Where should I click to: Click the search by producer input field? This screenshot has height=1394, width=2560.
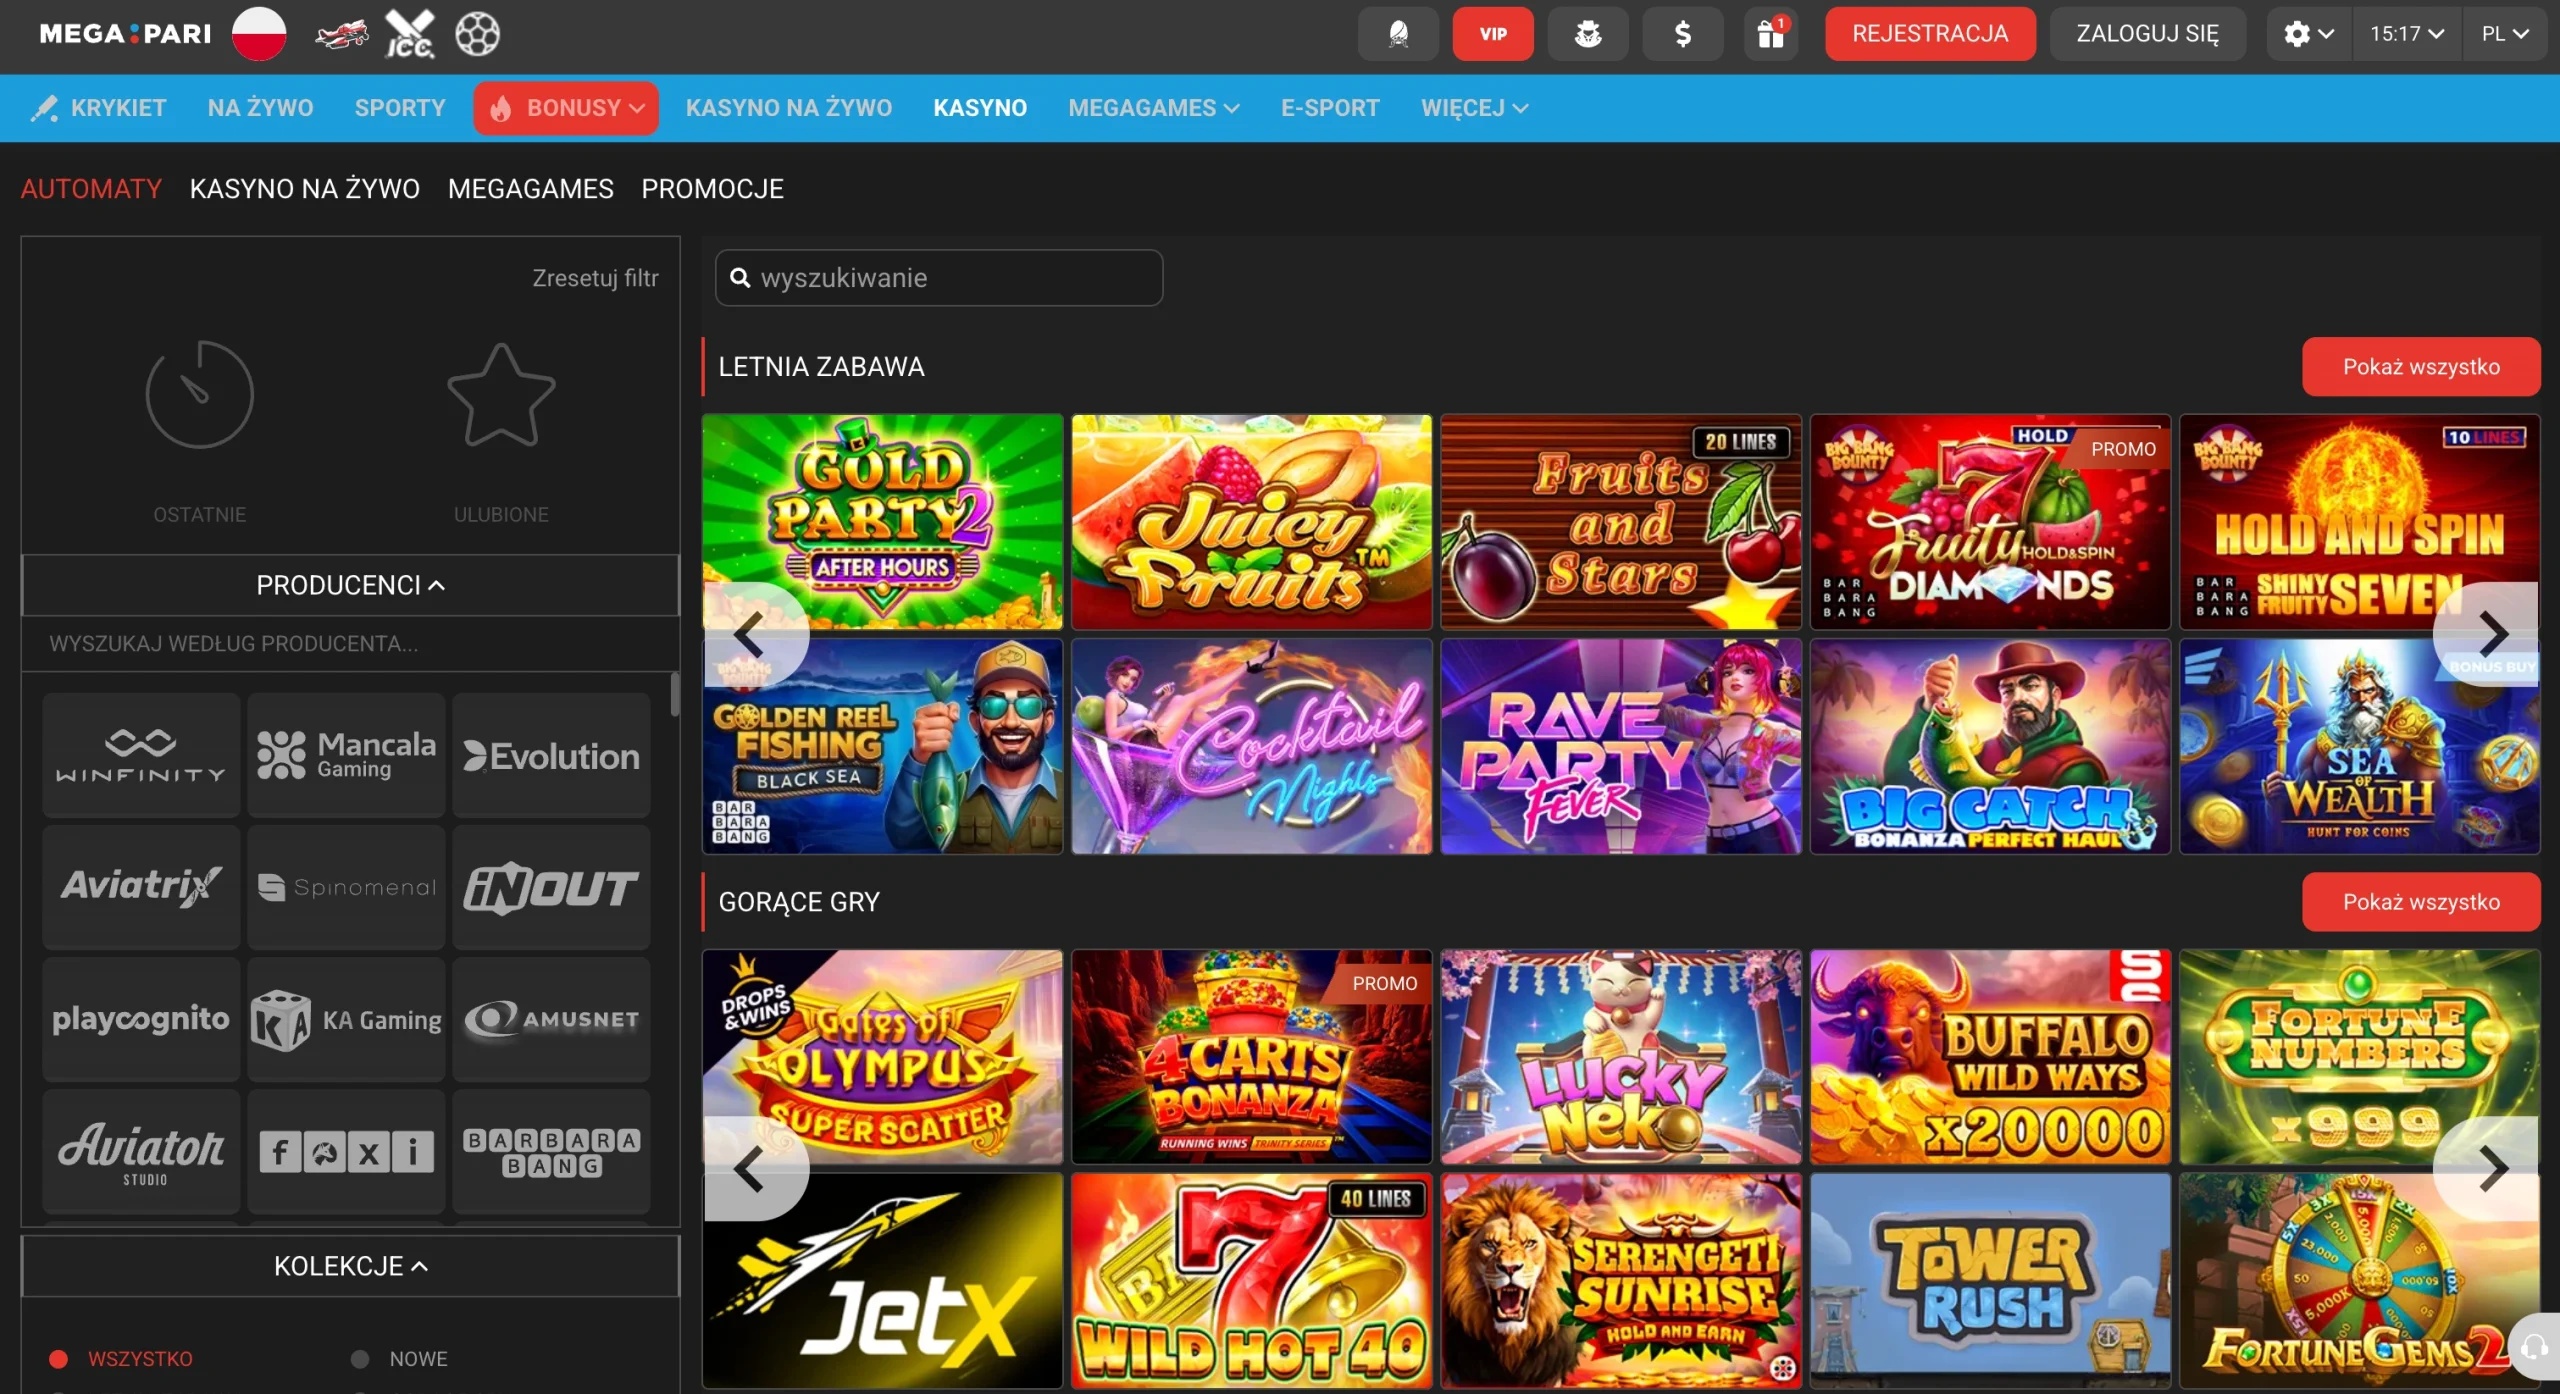point(350,644)
